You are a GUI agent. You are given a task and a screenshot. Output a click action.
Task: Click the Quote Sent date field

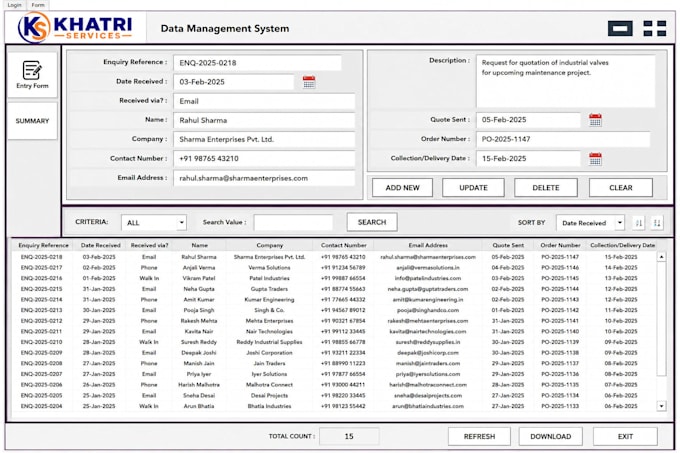[528, 120]
